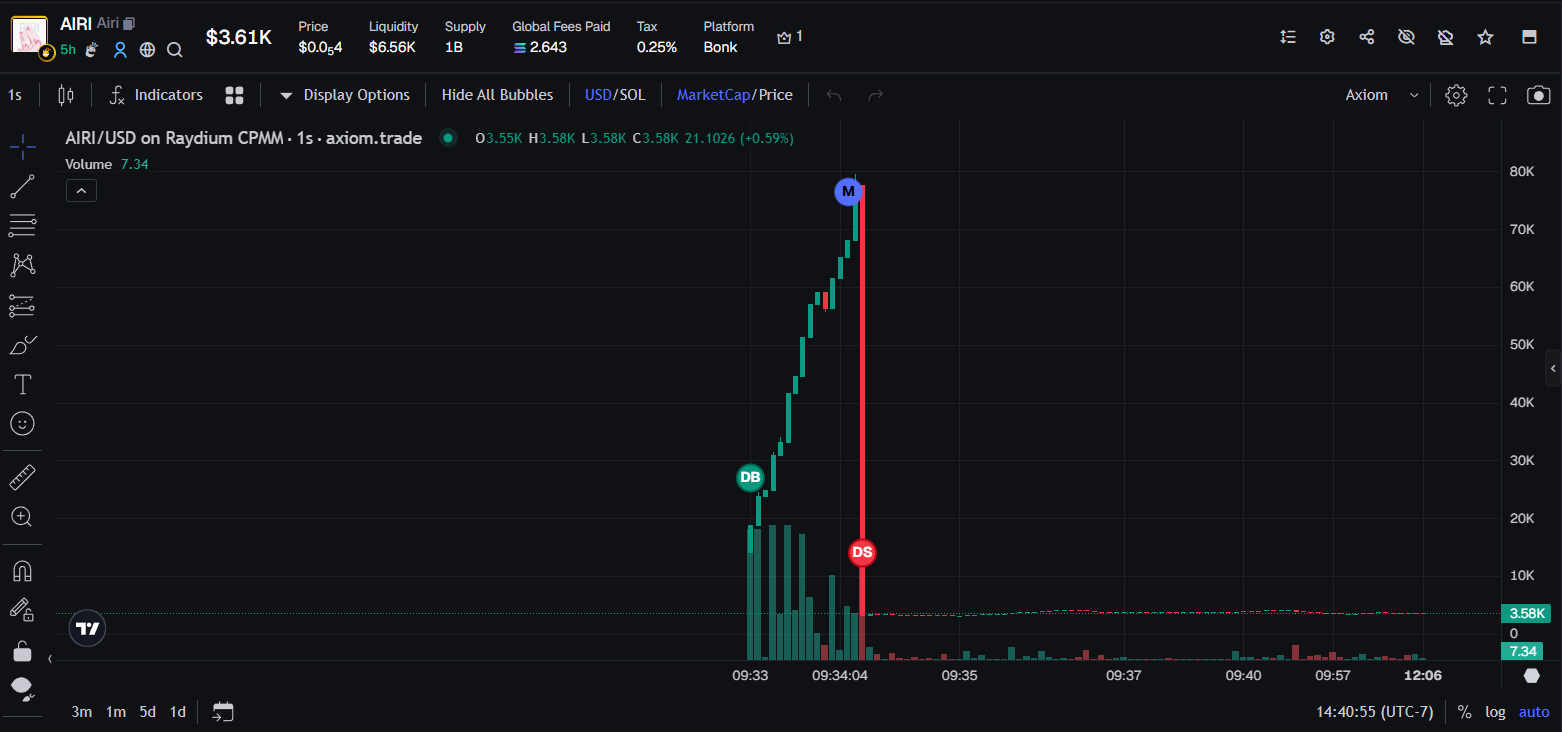Image resolution: width=1562 pixels, height=732 pixels.
Task: Select the 5d time range
Action: pyautogui.click(x=147, y=712)
